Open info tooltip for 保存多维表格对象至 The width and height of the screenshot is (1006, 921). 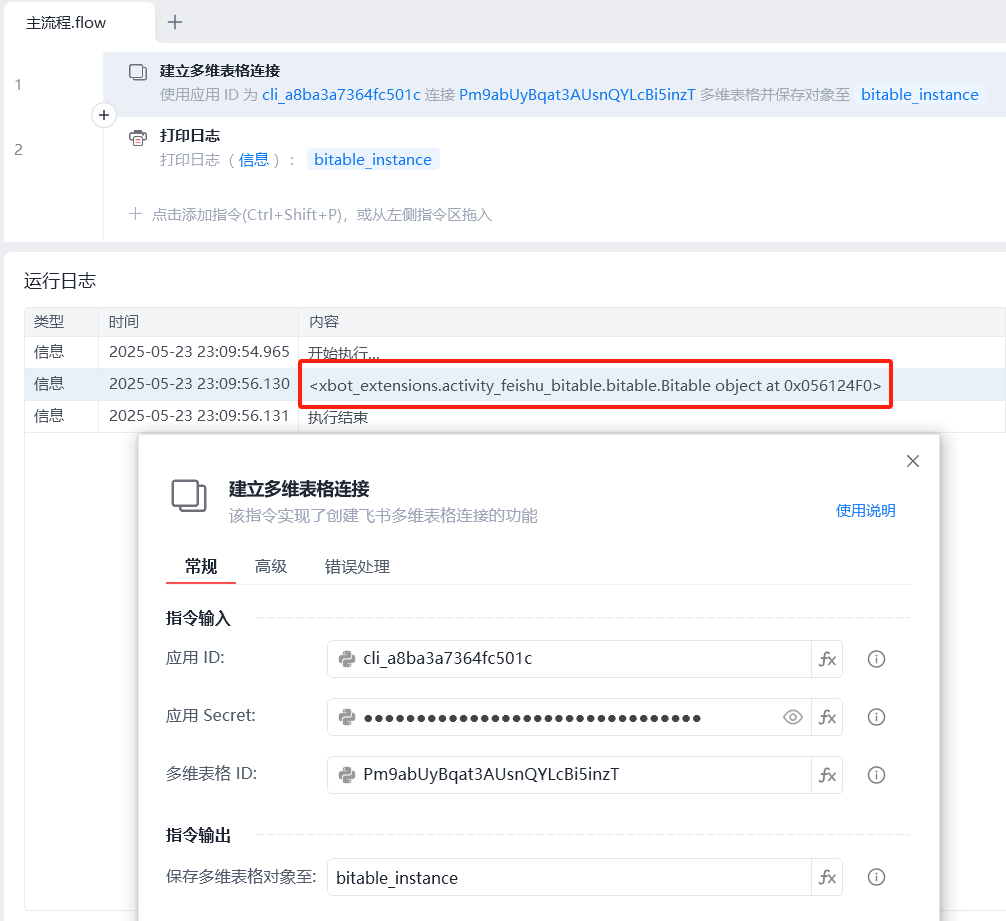(x=877, y=877)
